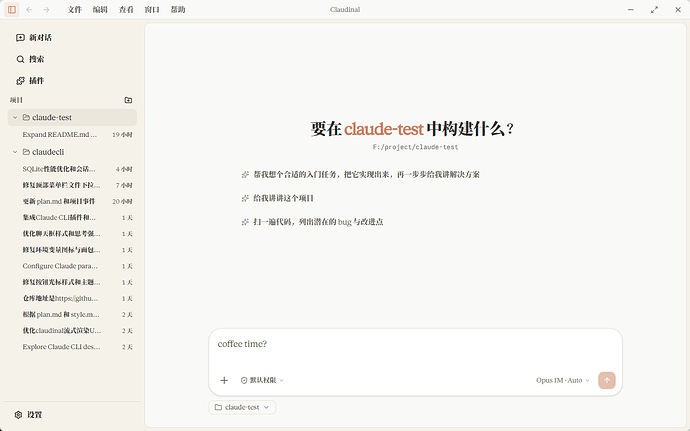Close the Claudinal window
Viewport: 690px width, 431px height.
[678, 9]
